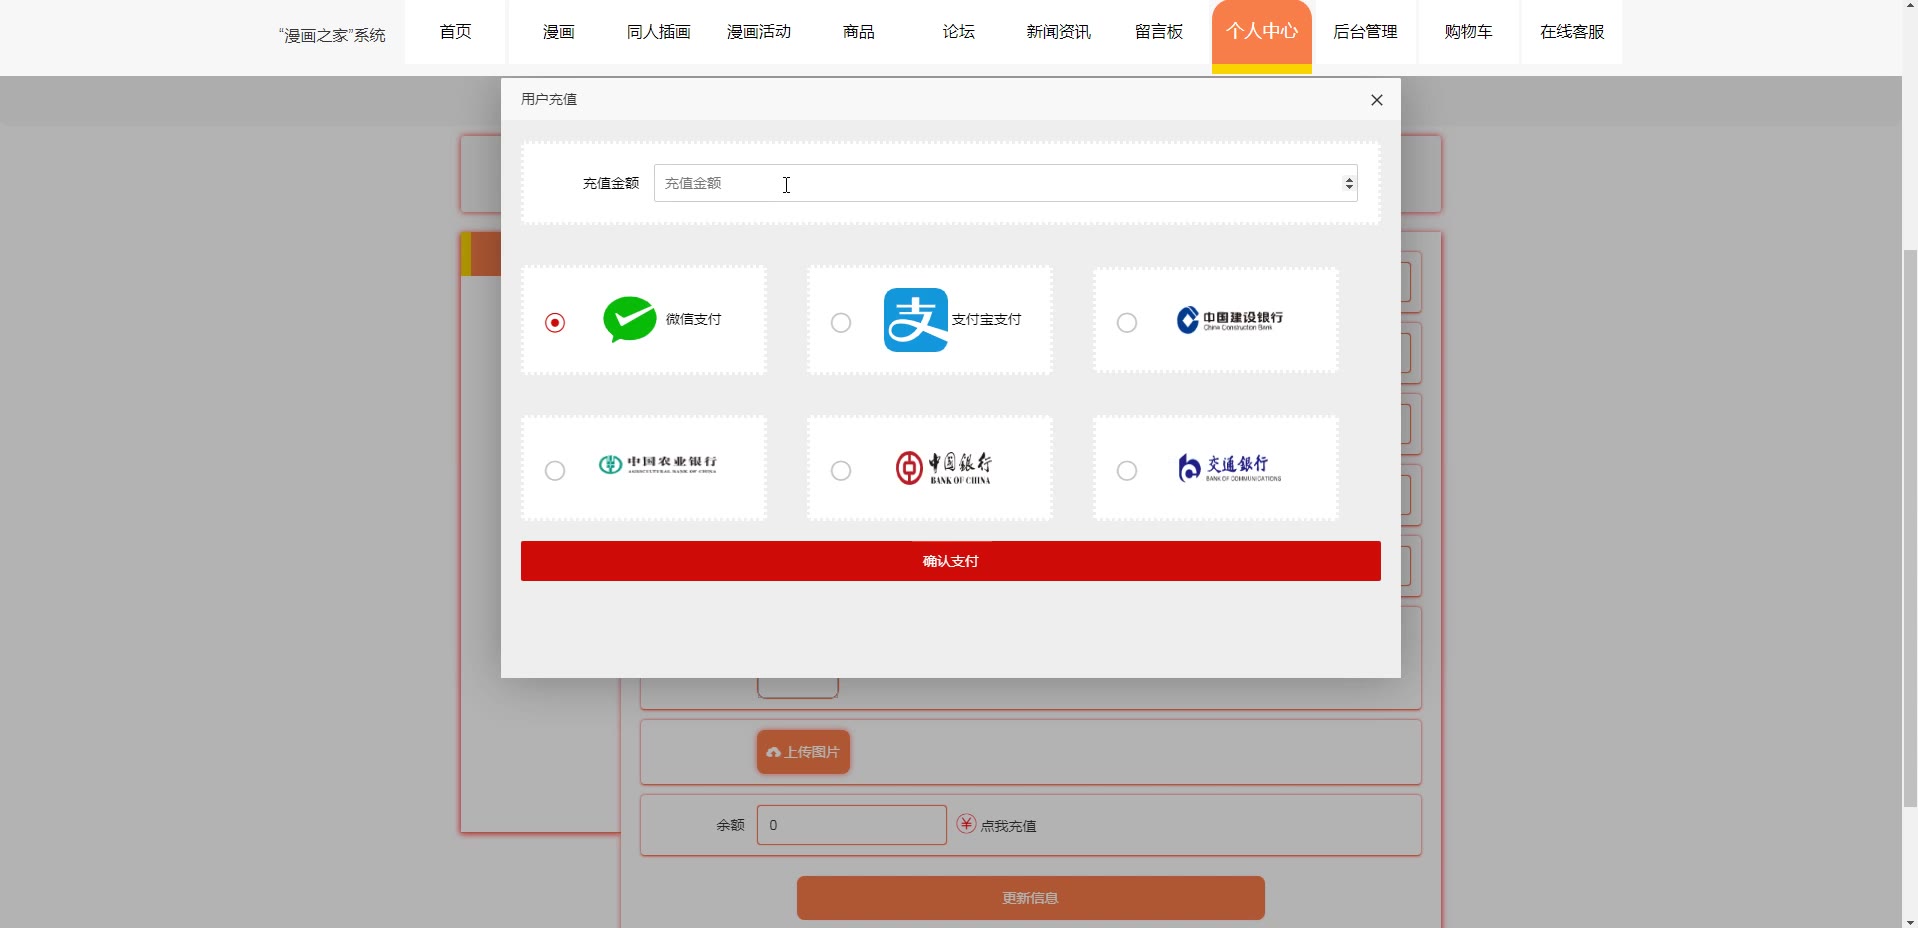Pick the 交通银行 radio option
Screen dimensions: 1918x928
1127,470
